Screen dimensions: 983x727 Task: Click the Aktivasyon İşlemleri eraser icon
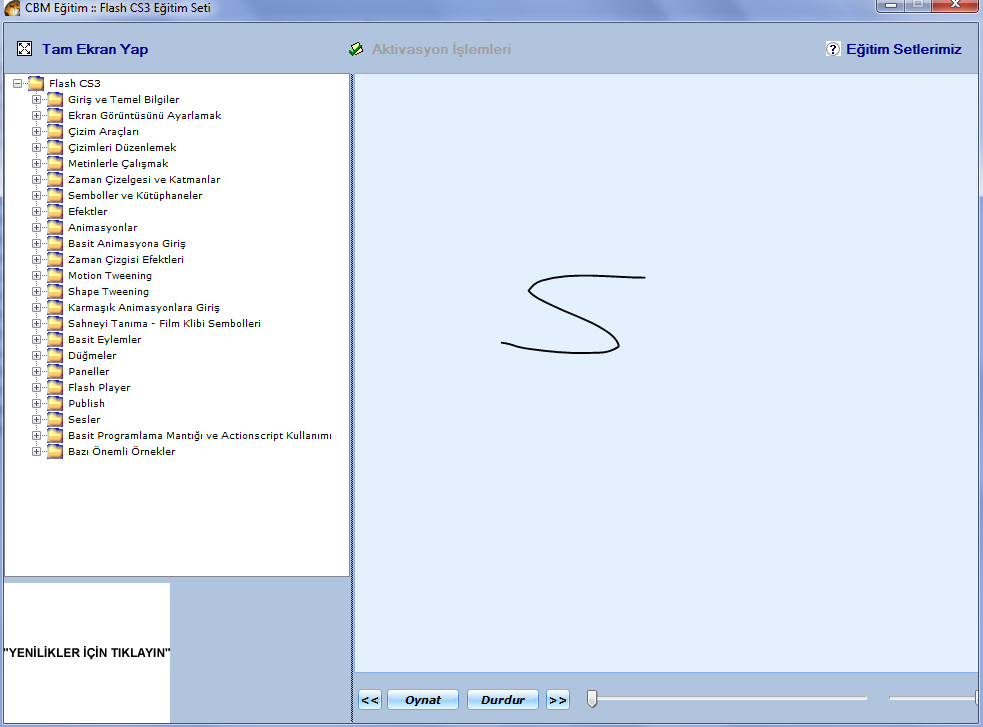(356, 49)
